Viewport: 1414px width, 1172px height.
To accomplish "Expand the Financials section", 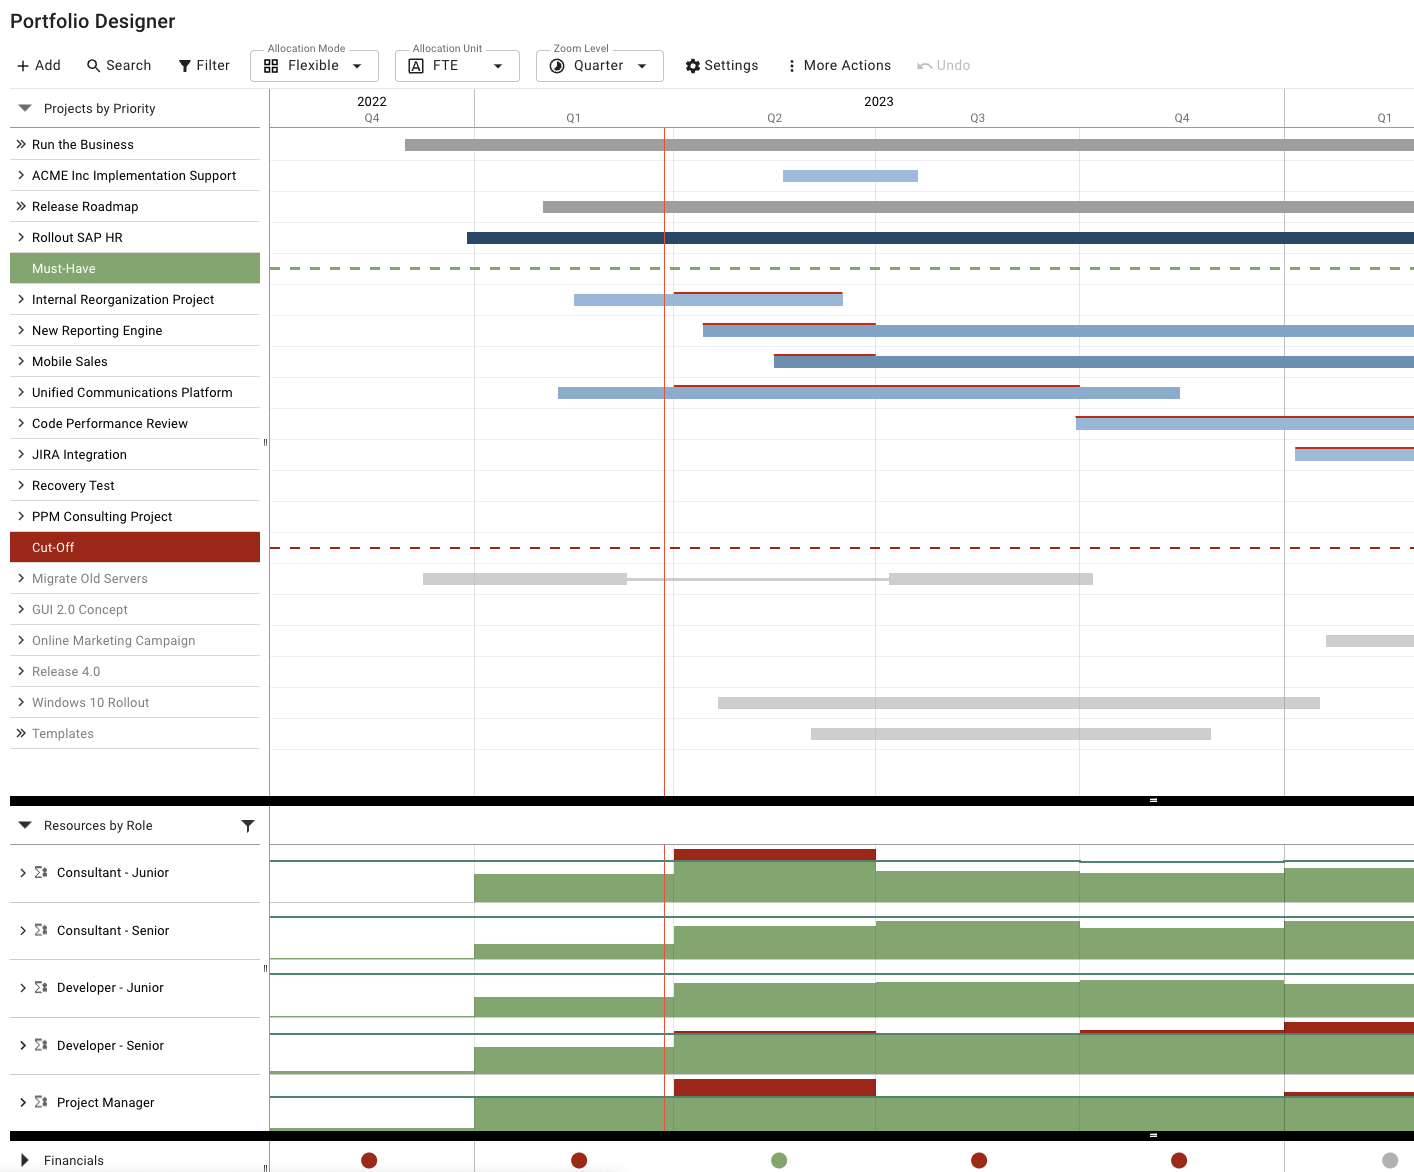I will pos(26,1160).
